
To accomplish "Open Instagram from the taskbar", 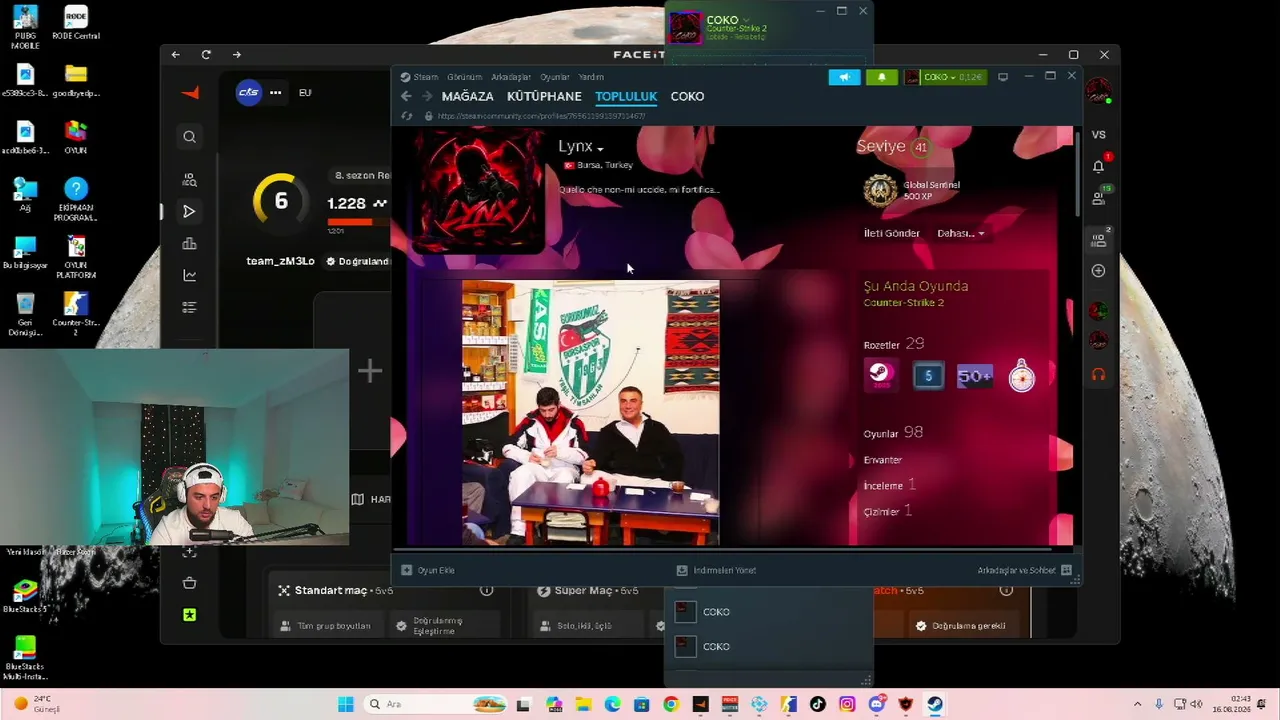I will pos(847,704).
